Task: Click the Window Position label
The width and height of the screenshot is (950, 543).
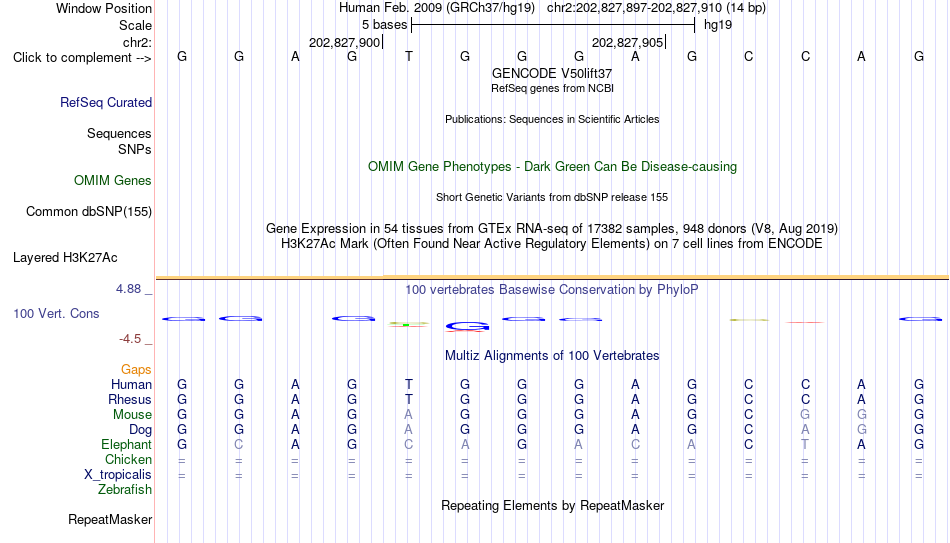Action: coord(104,8)
